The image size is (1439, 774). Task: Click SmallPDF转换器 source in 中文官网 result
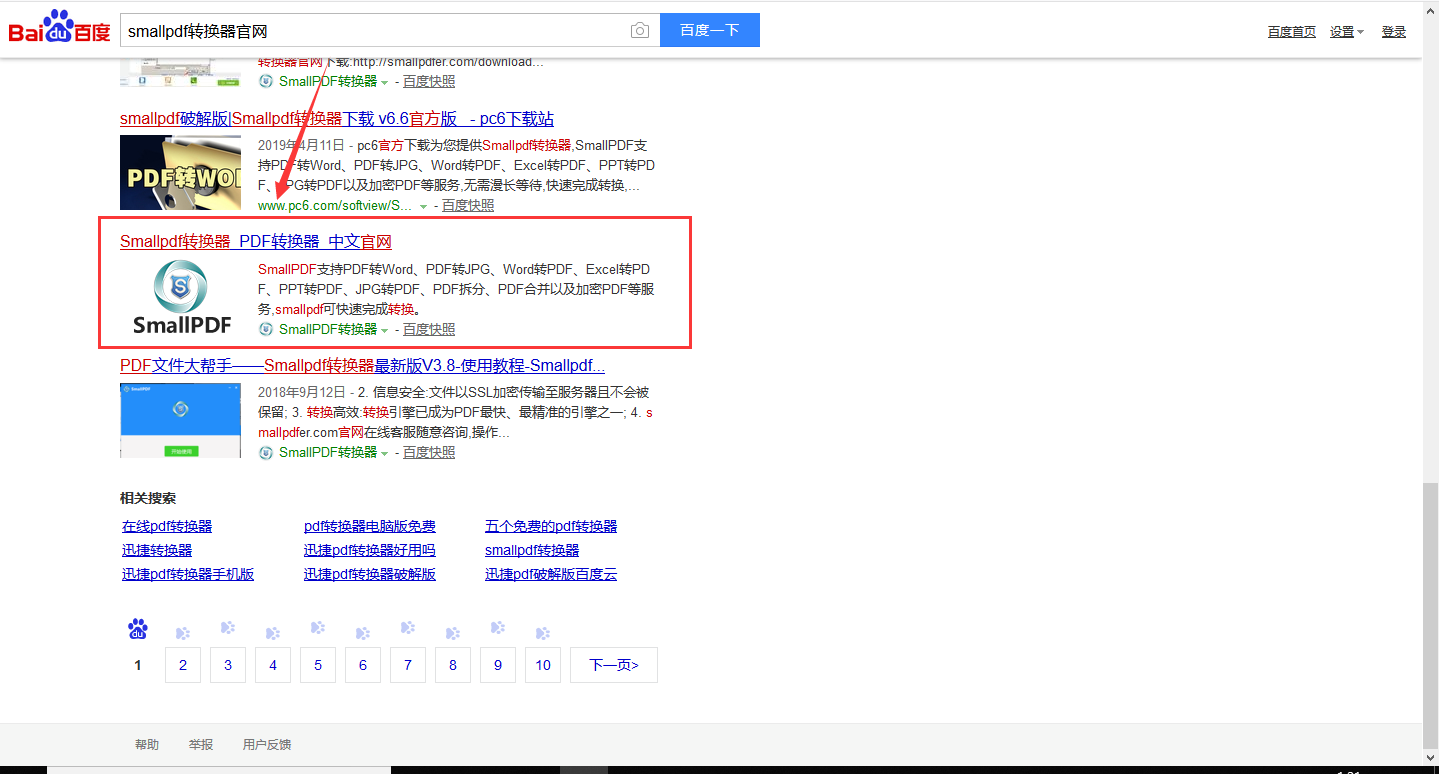click(328, 329)
